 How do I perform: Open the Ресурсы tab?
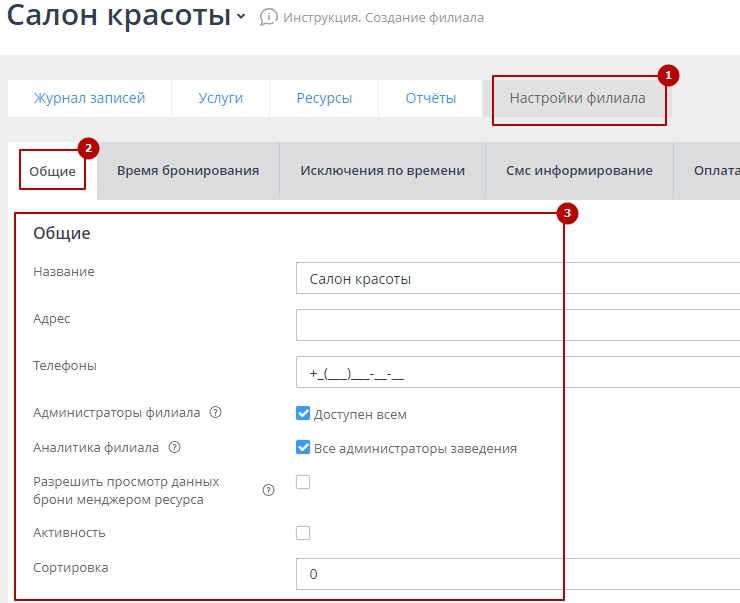[x=324, y=98]
